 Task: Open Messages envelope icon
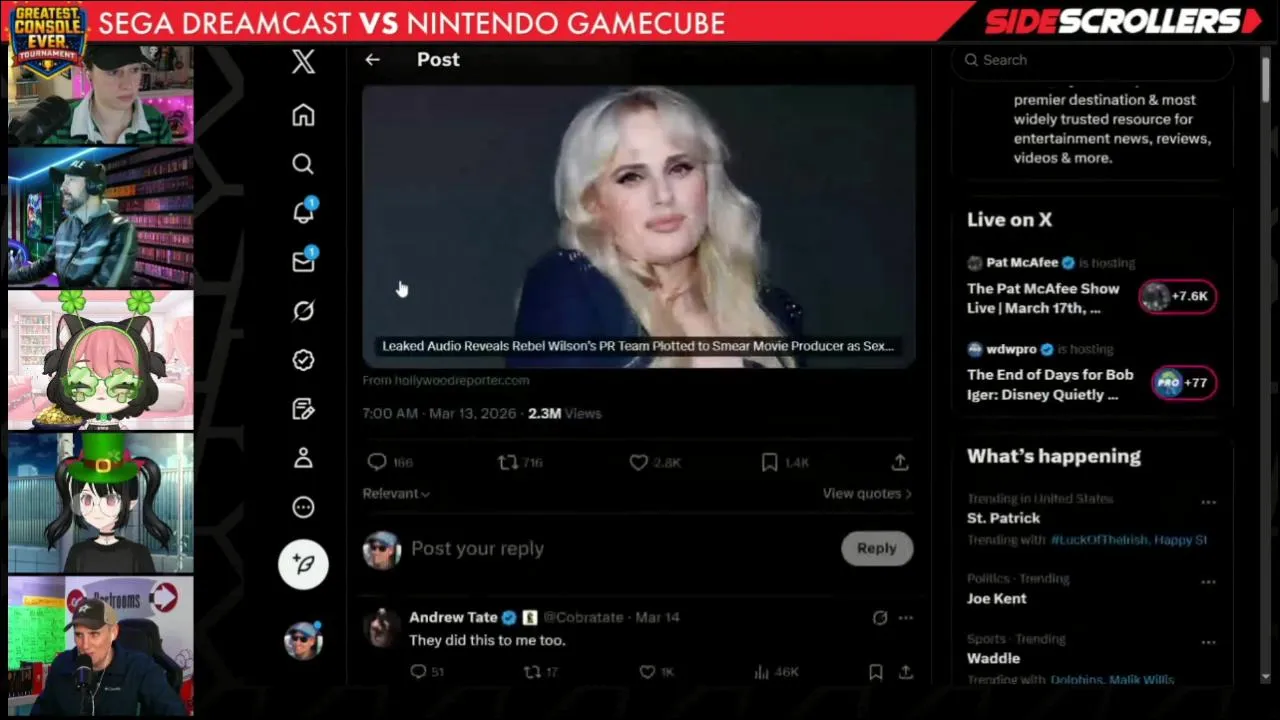click(x=303, y=261)
